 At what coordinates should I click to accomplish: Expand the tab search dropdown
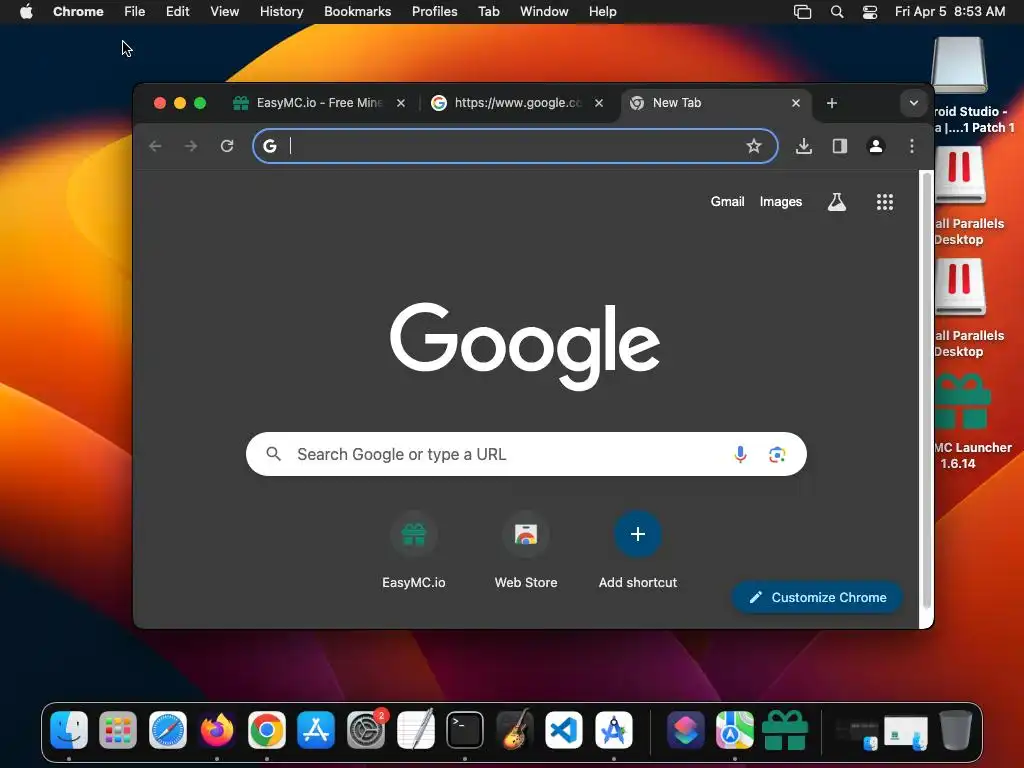[914, 103]
